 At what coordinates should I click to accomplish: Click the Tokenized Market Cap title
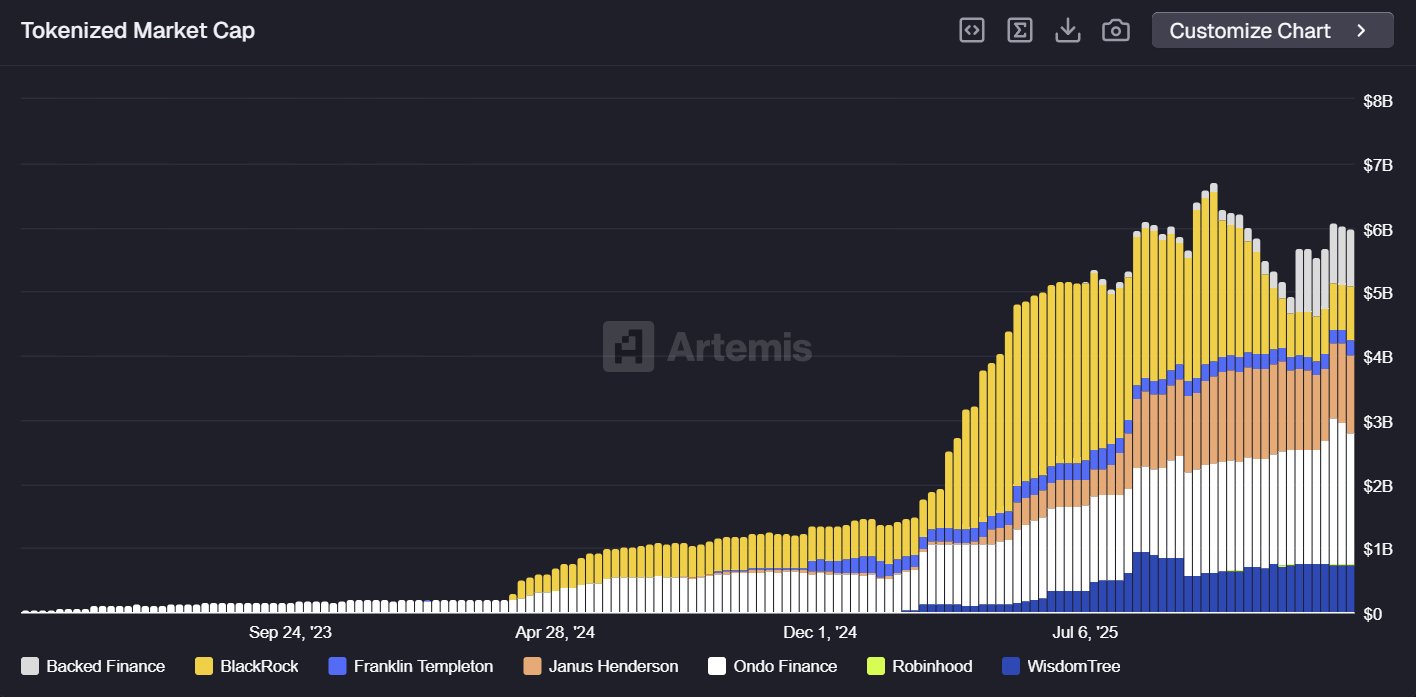(x=138, y=30)
